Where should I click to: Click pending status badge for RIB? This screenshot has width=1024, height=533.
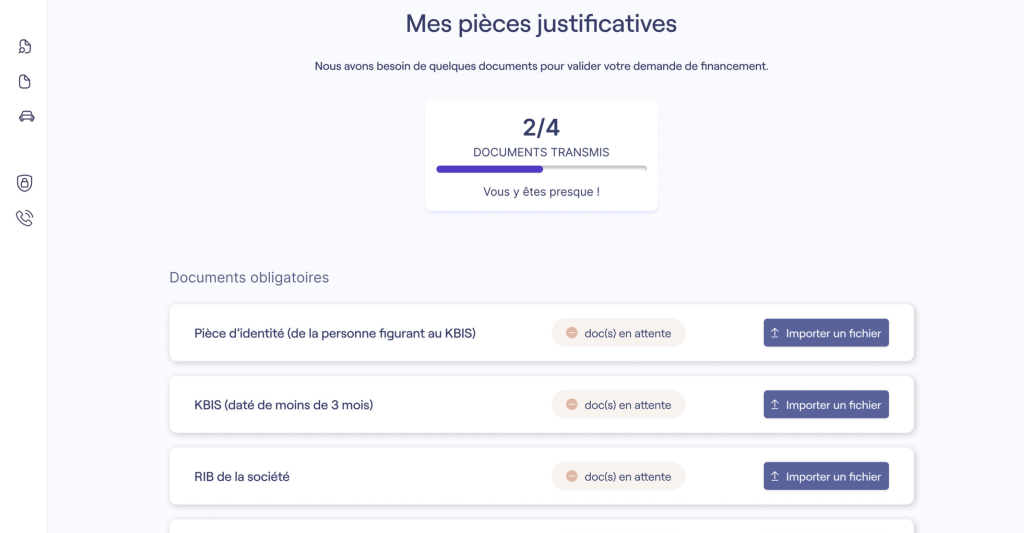click(x=618, y=477)
